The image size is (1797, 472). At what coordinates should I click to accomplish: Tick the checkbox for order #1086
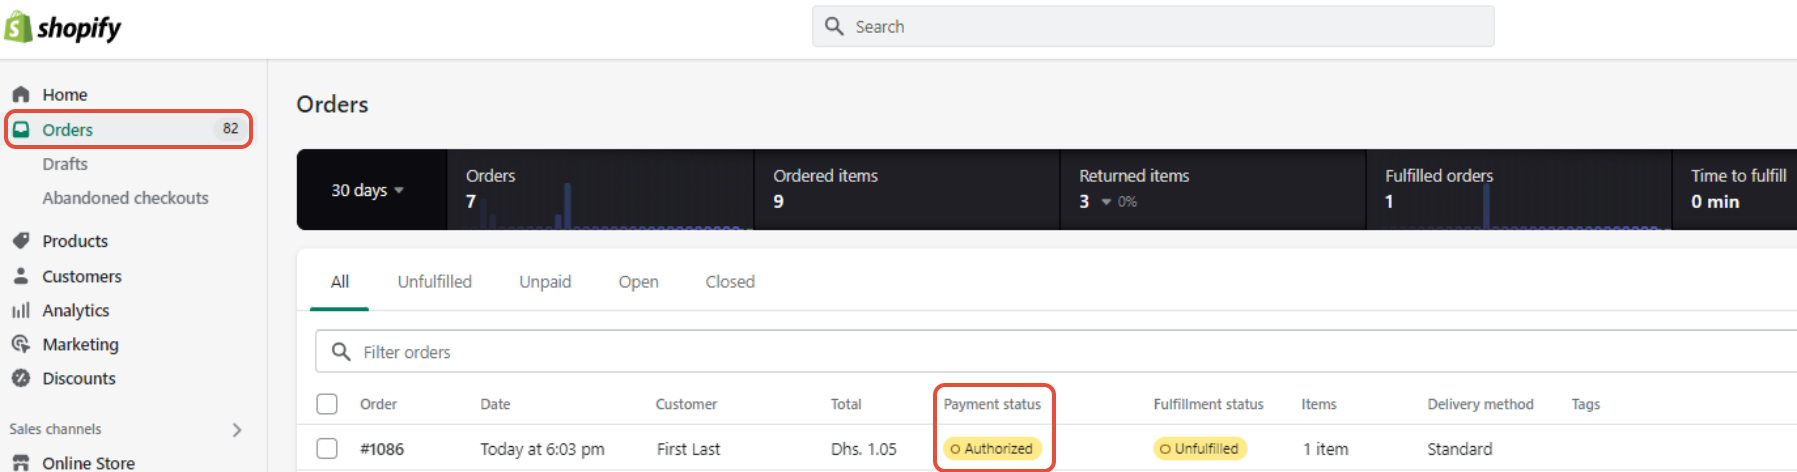[x=327, y=448]
